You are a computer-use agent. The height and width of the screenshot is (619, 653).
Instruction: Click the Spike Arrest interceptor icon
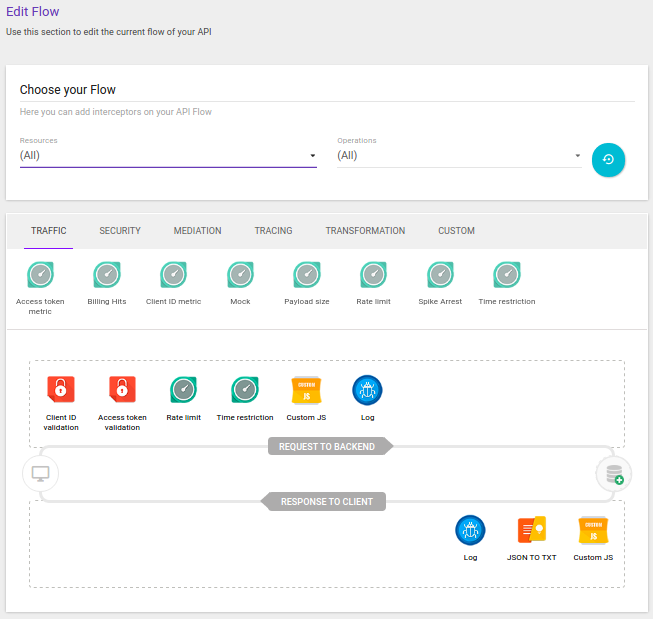[x=440, y=275]
